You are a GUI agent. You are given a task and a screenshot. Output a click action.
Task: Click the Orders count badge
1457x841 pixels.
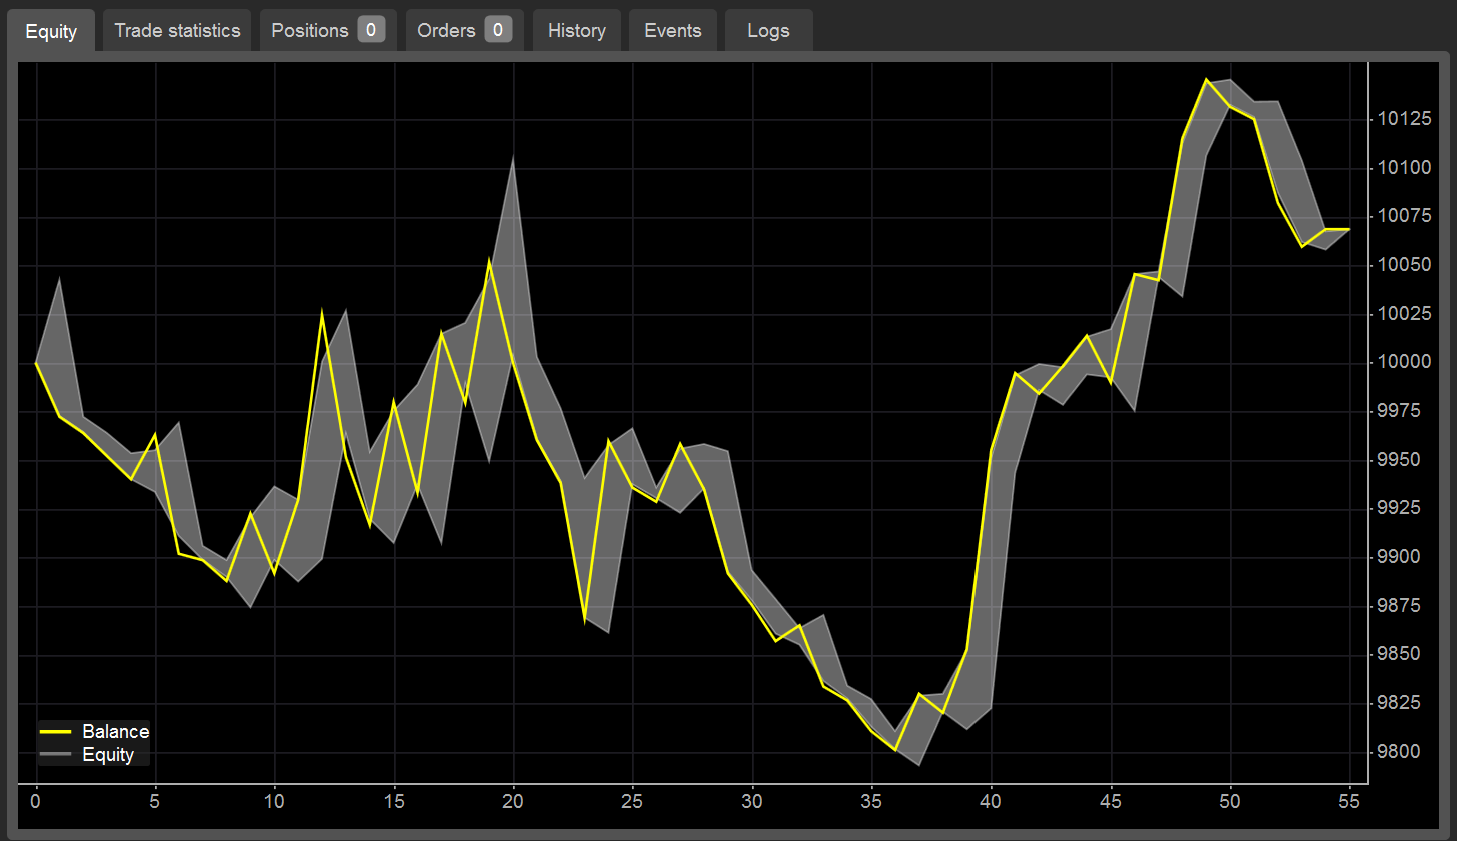(x=498, y=30)
